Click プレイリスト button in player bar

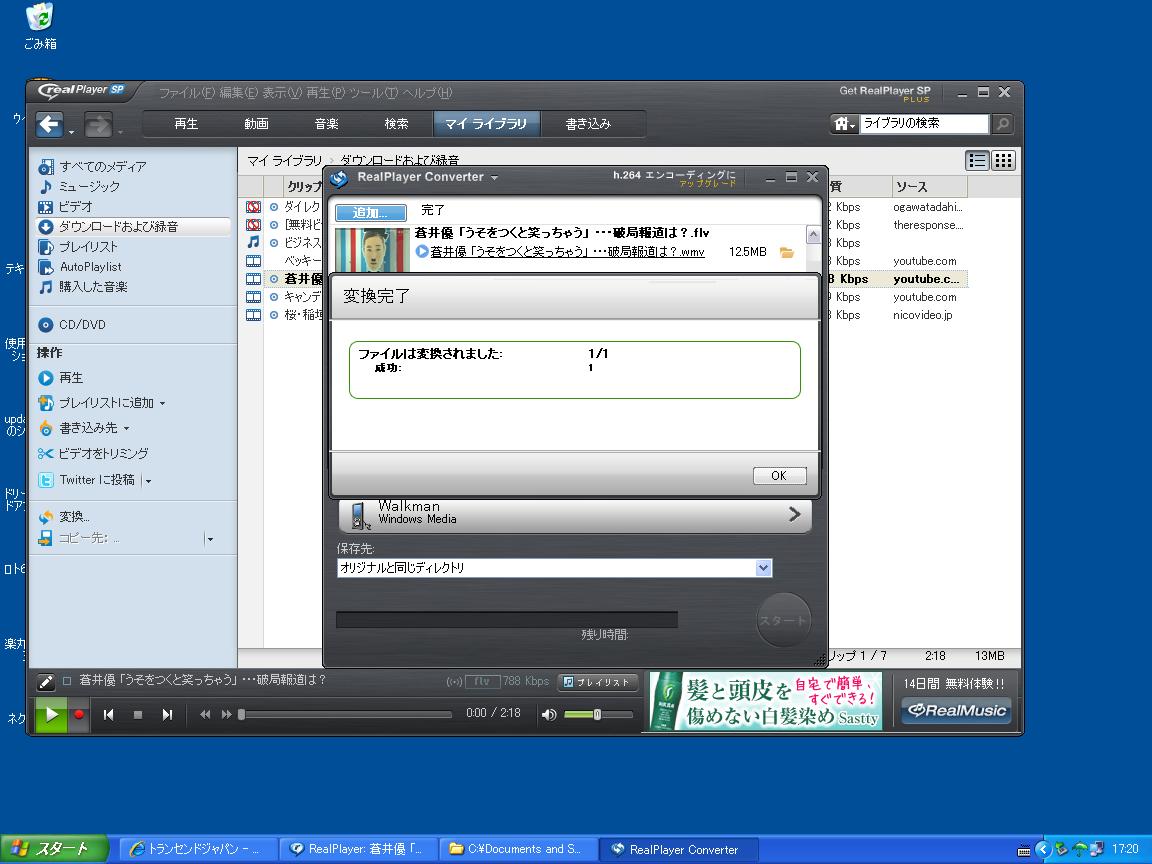[597, 683]
